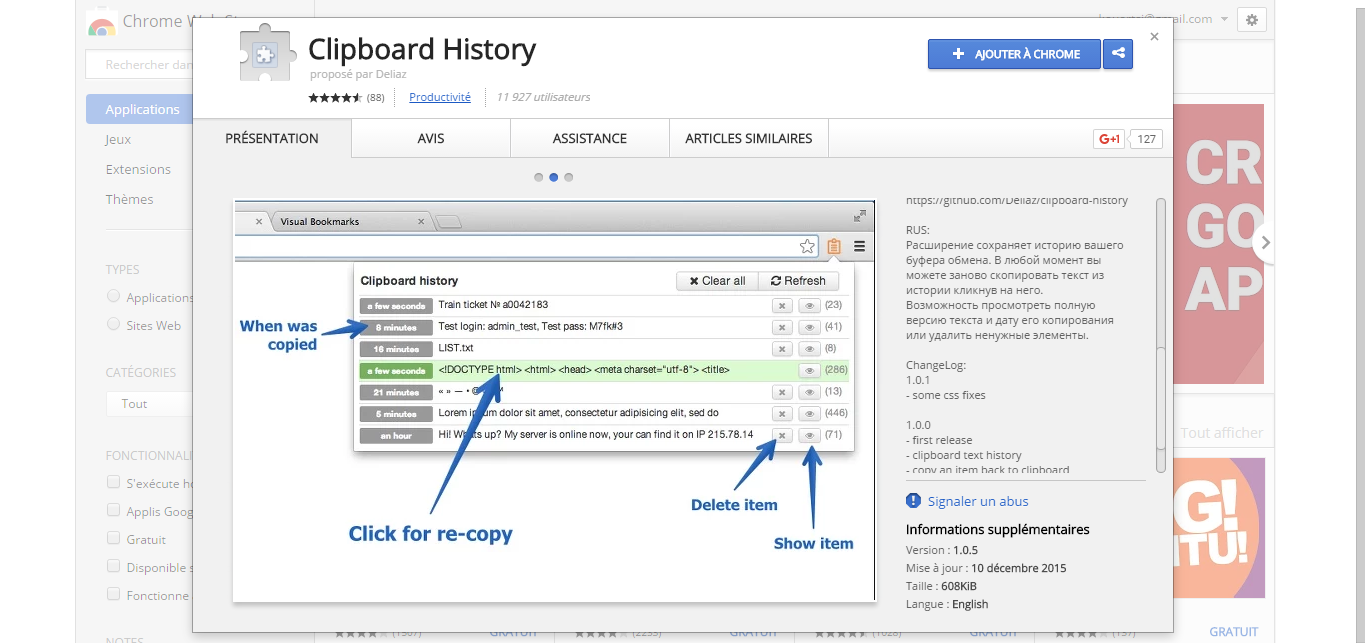1366x643 pixels.
Task: Click the settings gear icon in the store header
Action: coord(1252,19)
